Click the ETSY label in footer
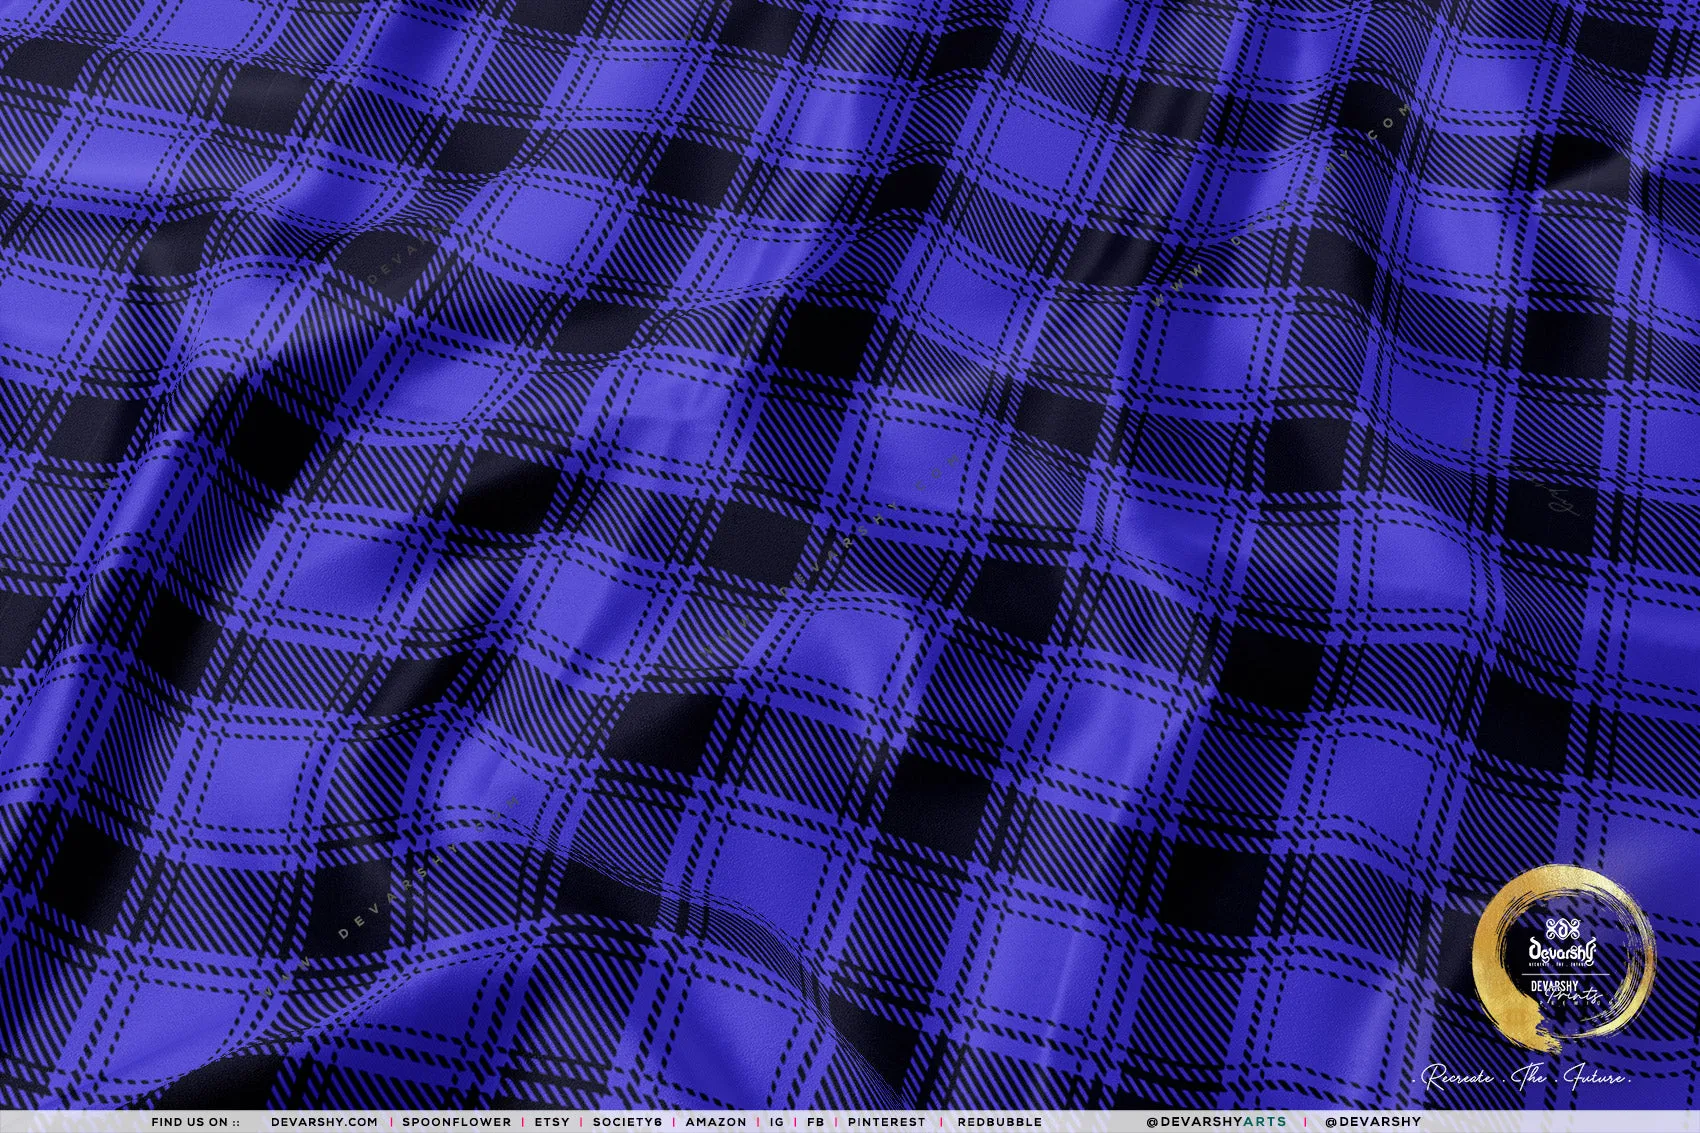1700x1133 pixels. (x=551, y=1122)
